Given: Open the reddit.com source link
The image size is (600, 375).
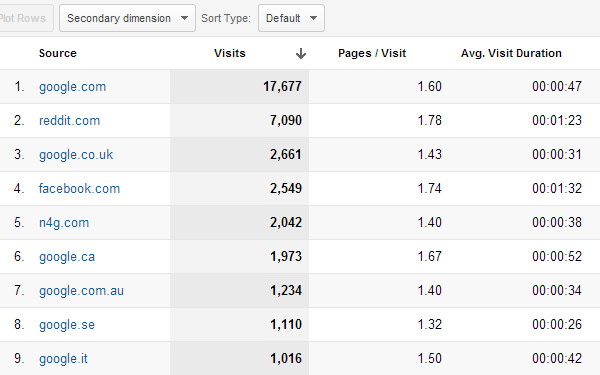Looking at the screenshot, I should (69, 121).
